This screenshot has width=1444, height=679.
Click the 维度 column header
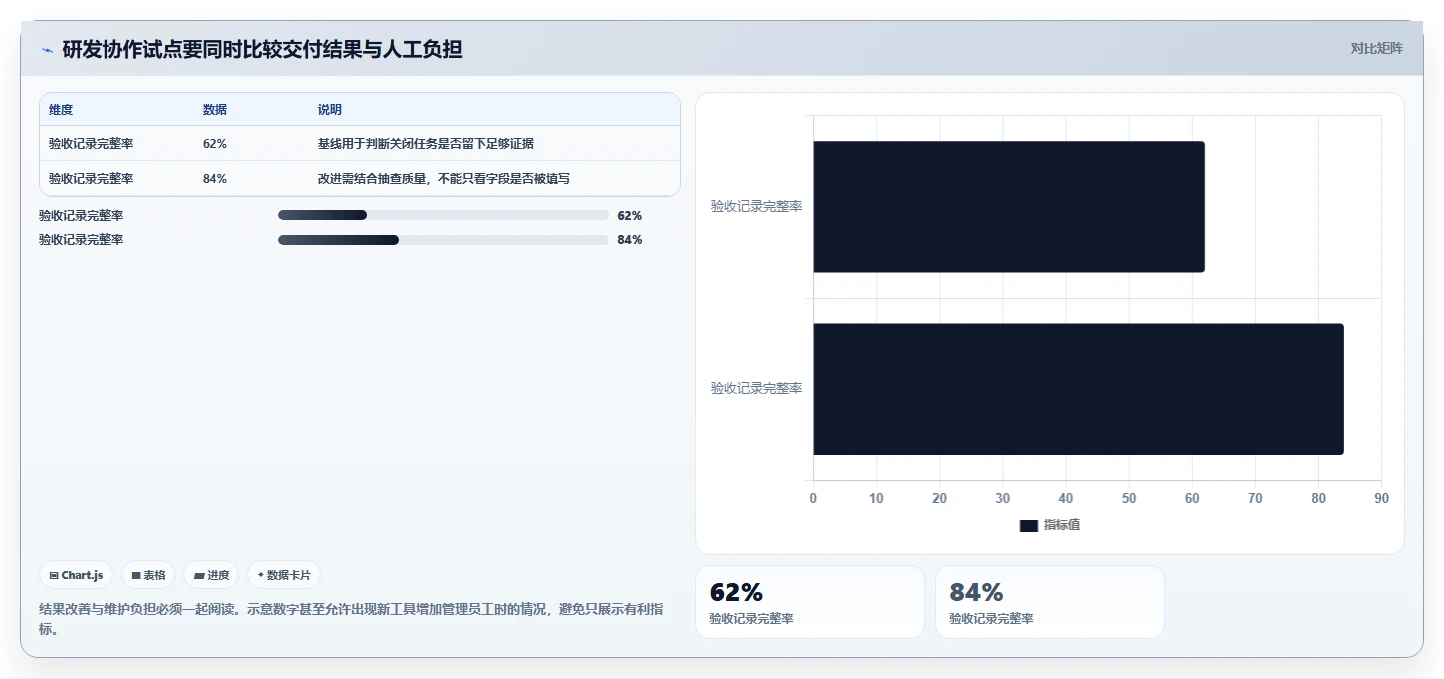pos(61,110)
